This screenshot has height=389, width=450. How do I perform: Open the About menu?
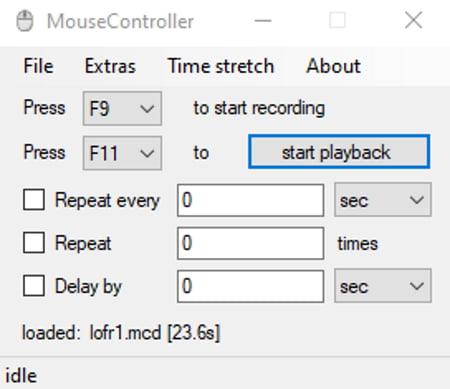(x=333, y=66)
